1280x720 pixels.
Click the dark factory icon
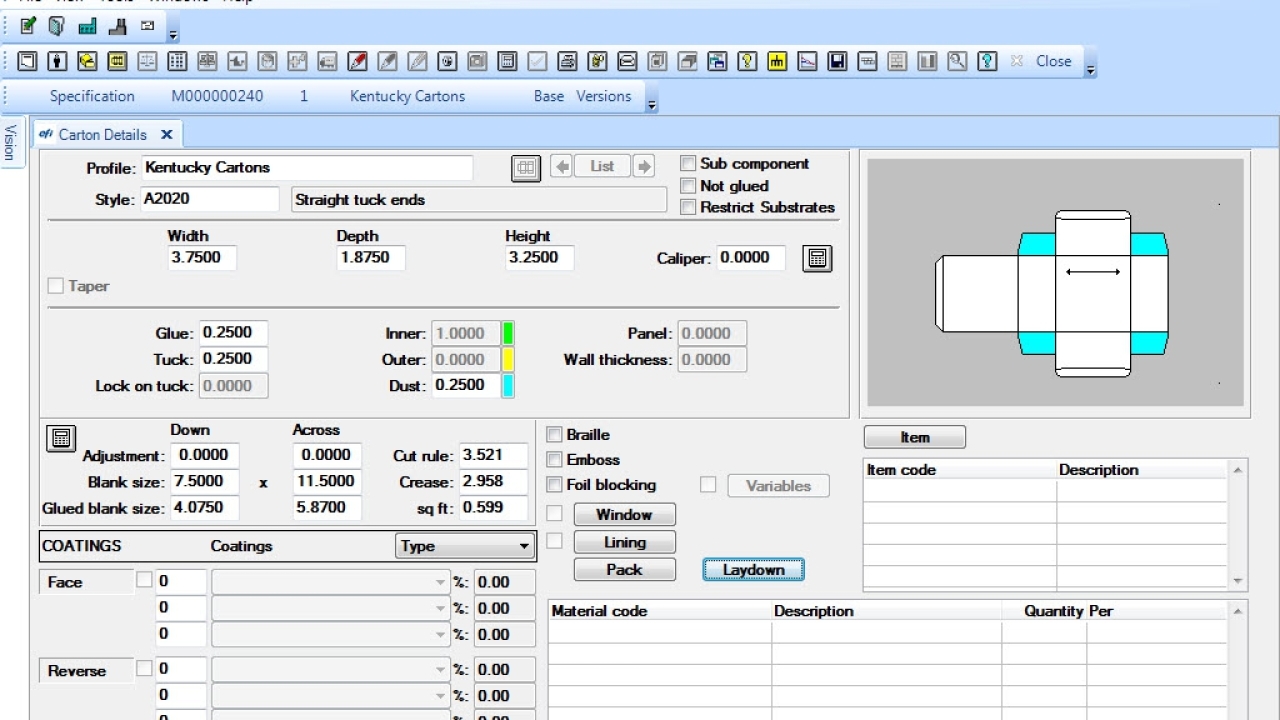[118, 26]
